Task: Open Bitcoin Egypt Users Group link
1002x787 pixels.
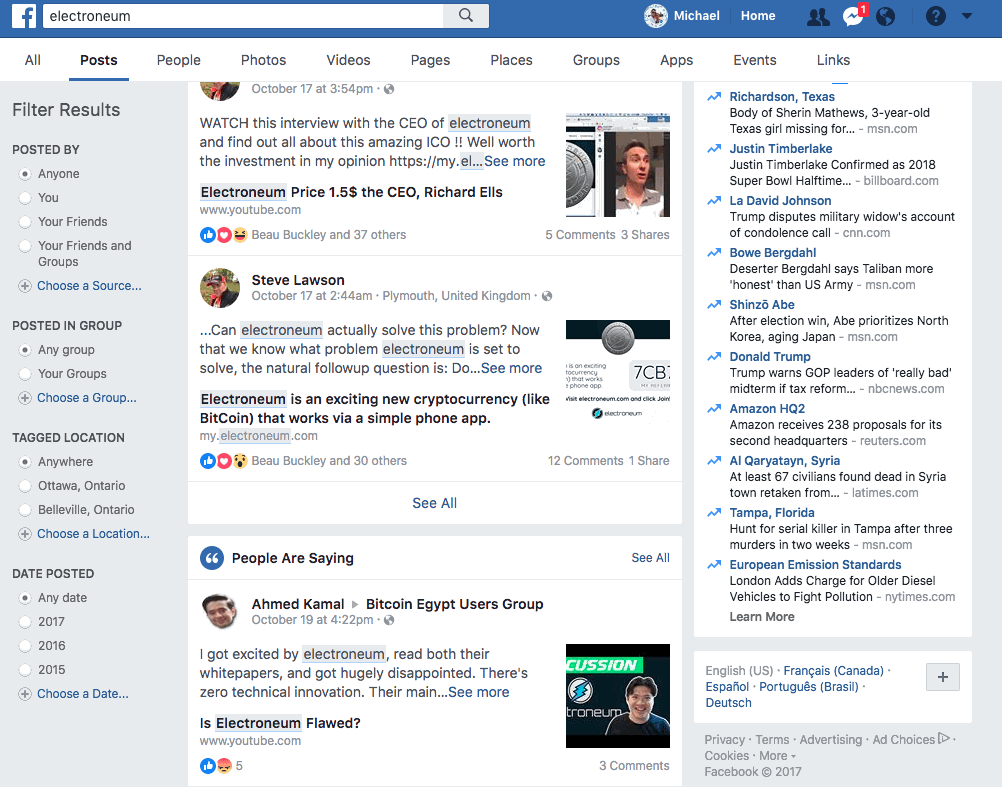Action: tap(454, 604)
